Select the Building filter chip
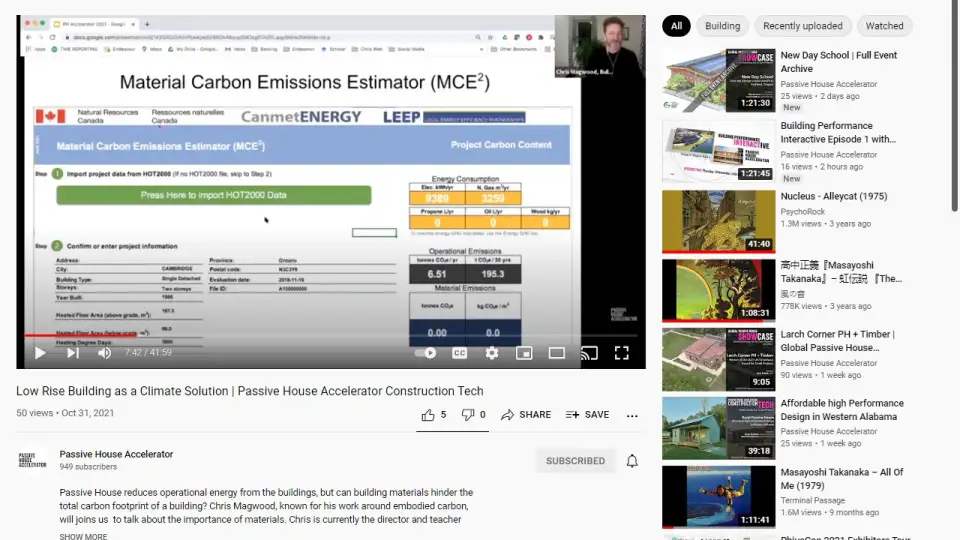960x540 pixels. (x=722, y=26)
